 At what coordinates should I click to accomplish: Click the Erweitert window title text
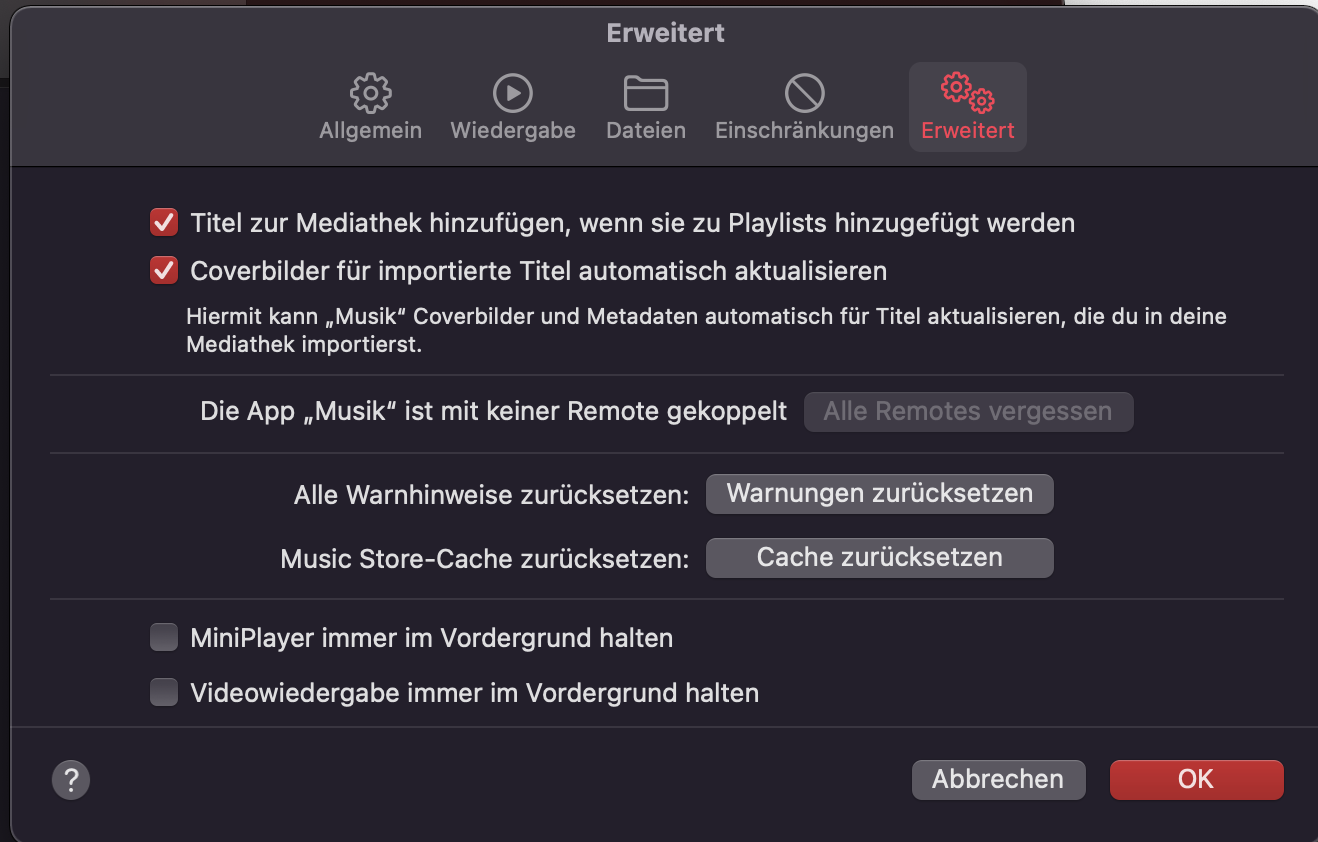665,33
